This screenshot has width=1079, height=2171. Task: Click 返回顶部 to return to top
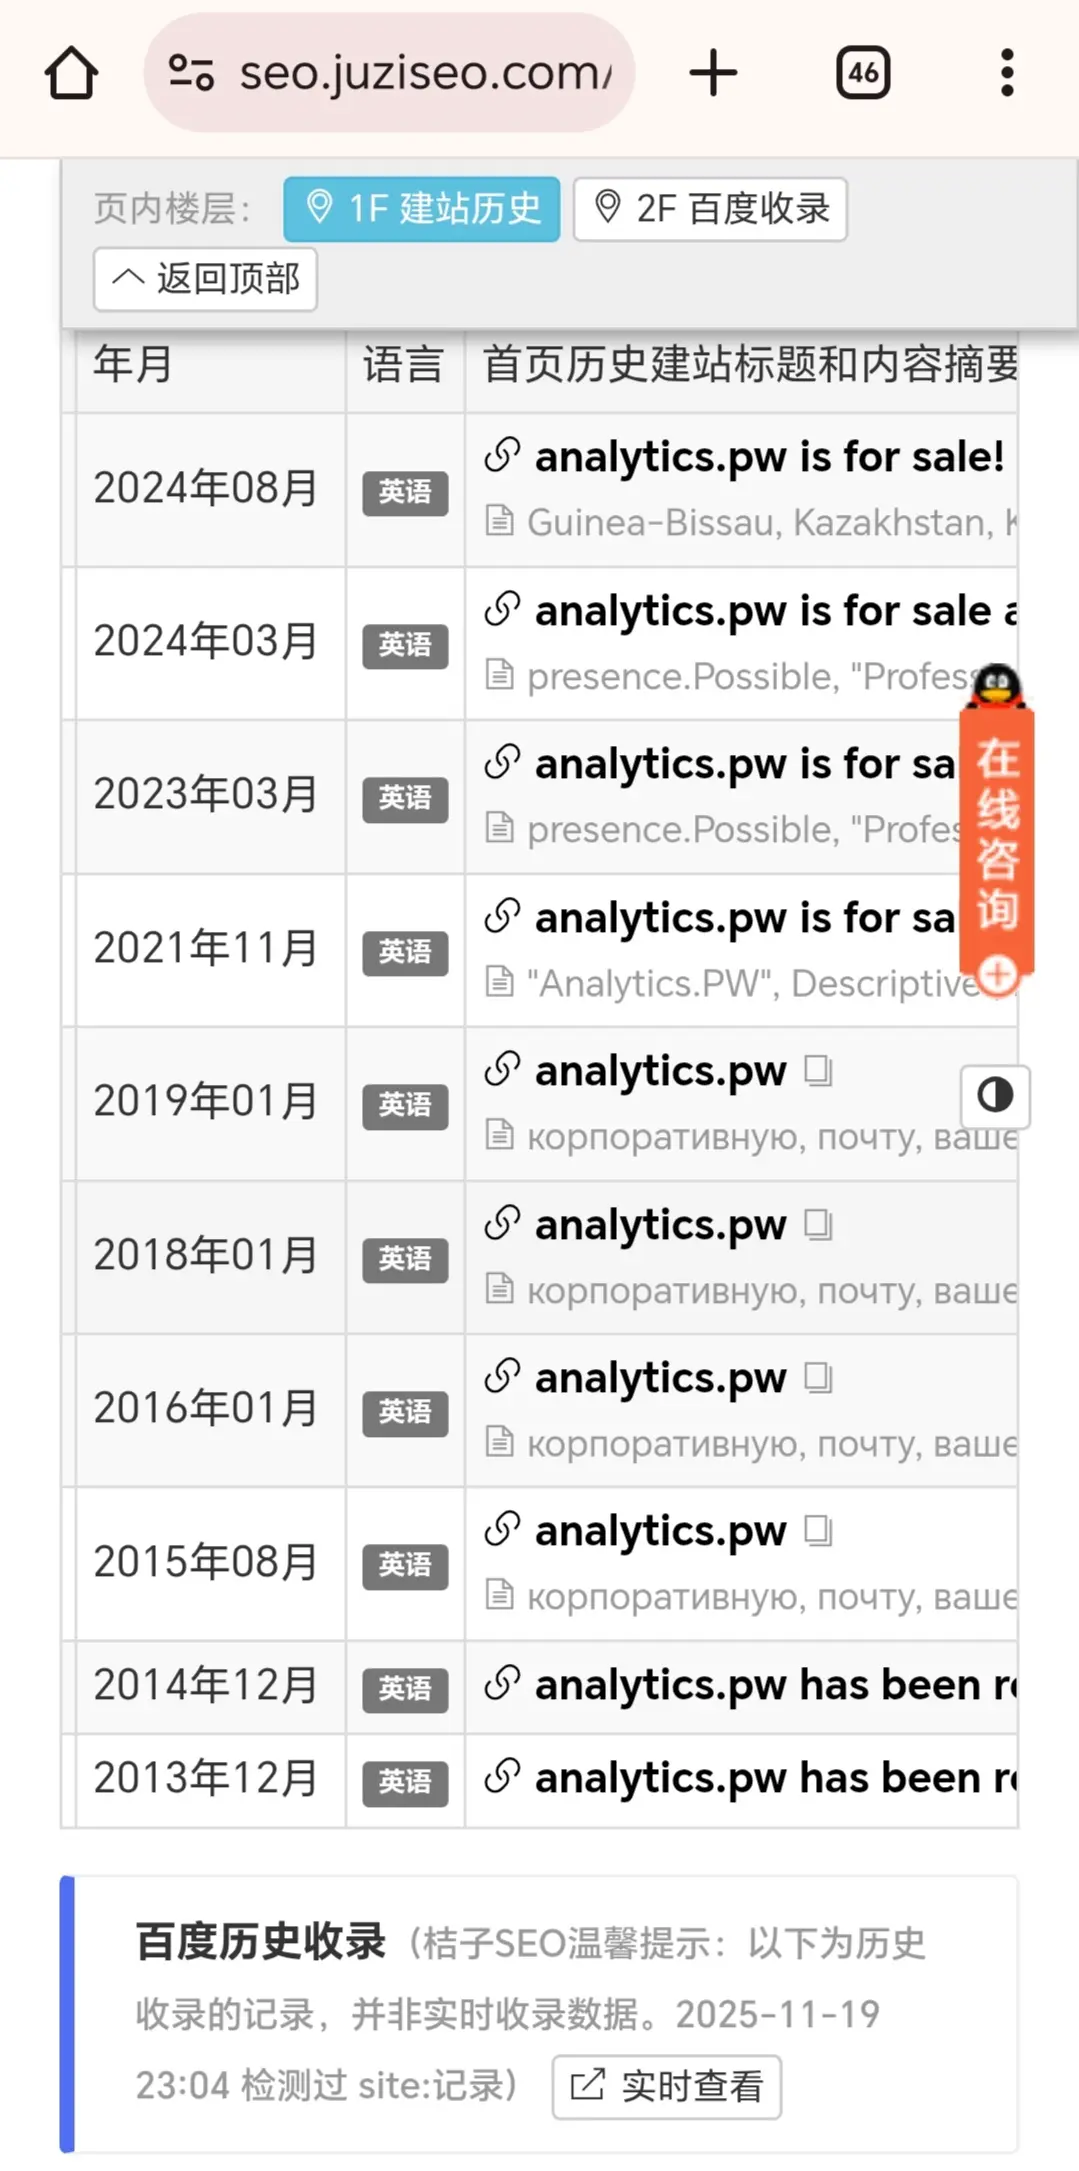[204, 280]
